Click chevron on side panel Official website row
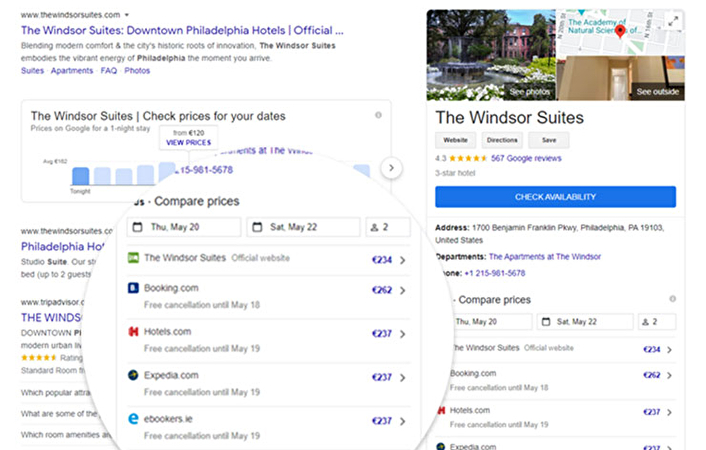706x450 pixels. click(670, 350)
